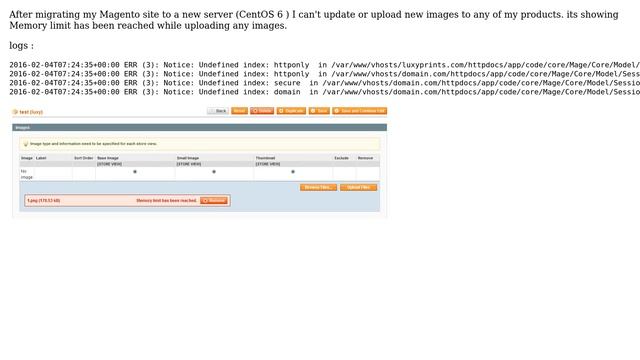Click the Remove column header
640x360 pixels.
pos(365,158)
